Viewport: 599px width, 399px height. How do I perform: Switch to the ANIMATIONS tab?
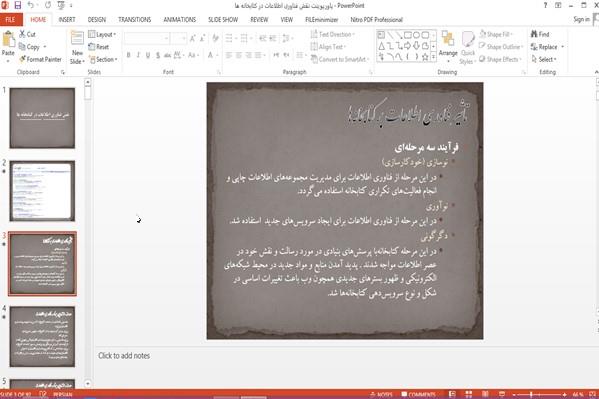(180, 19)
